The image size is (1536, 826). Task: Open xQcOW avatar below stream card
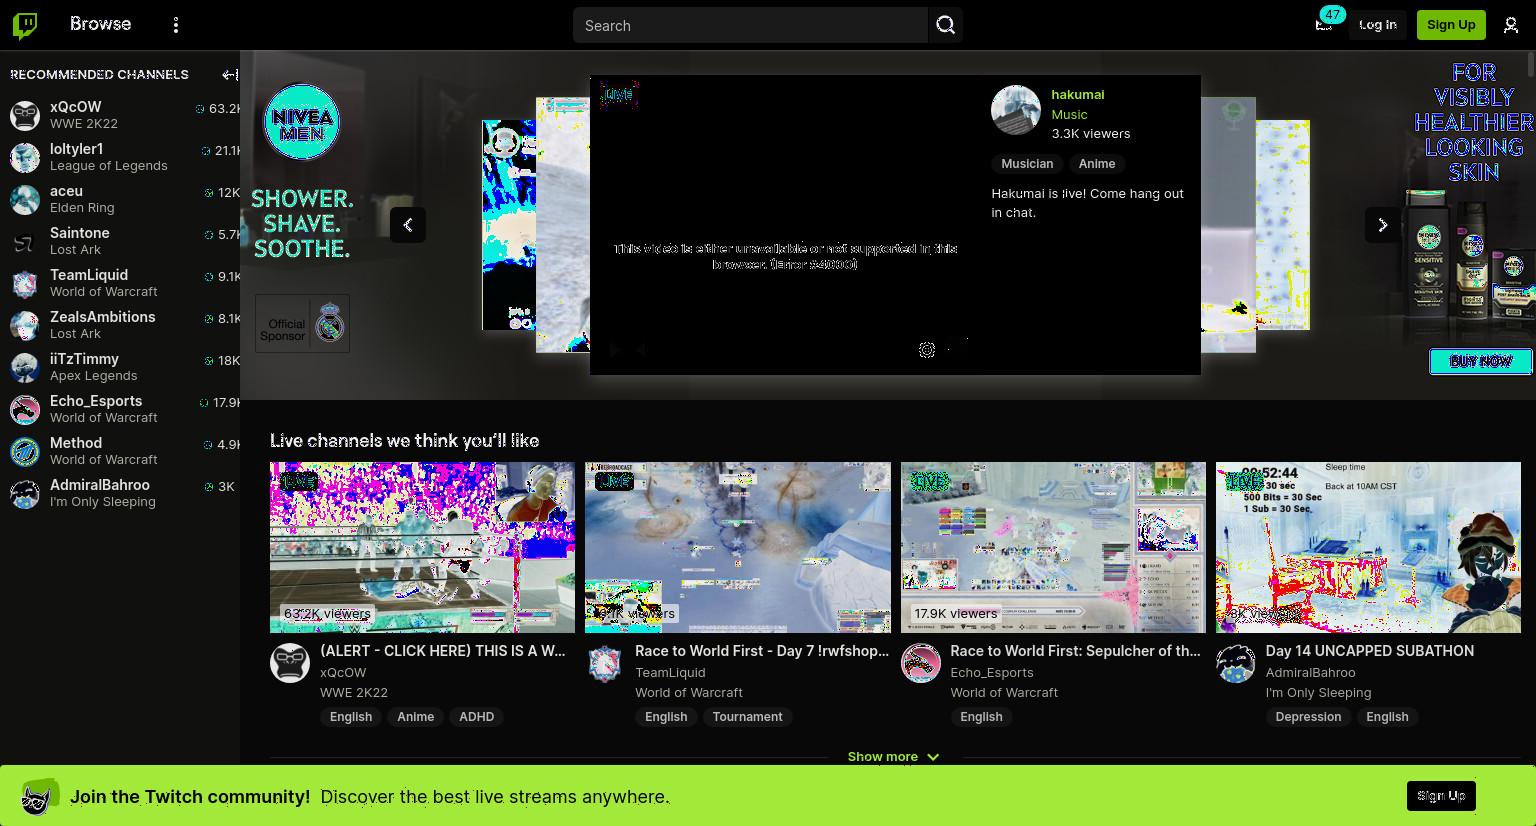tap(290, 663)
